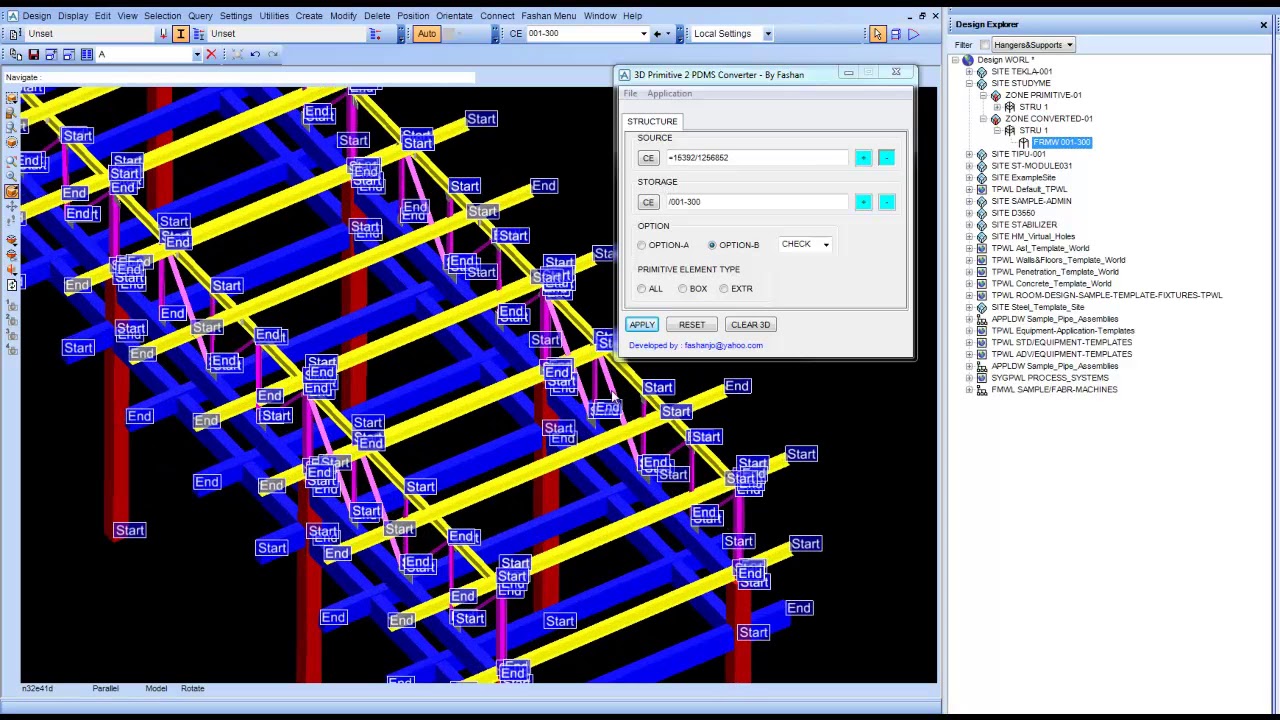
Task: Click the Design WORL globe icon
Action: pyautogui.click(x=967, y=60)
